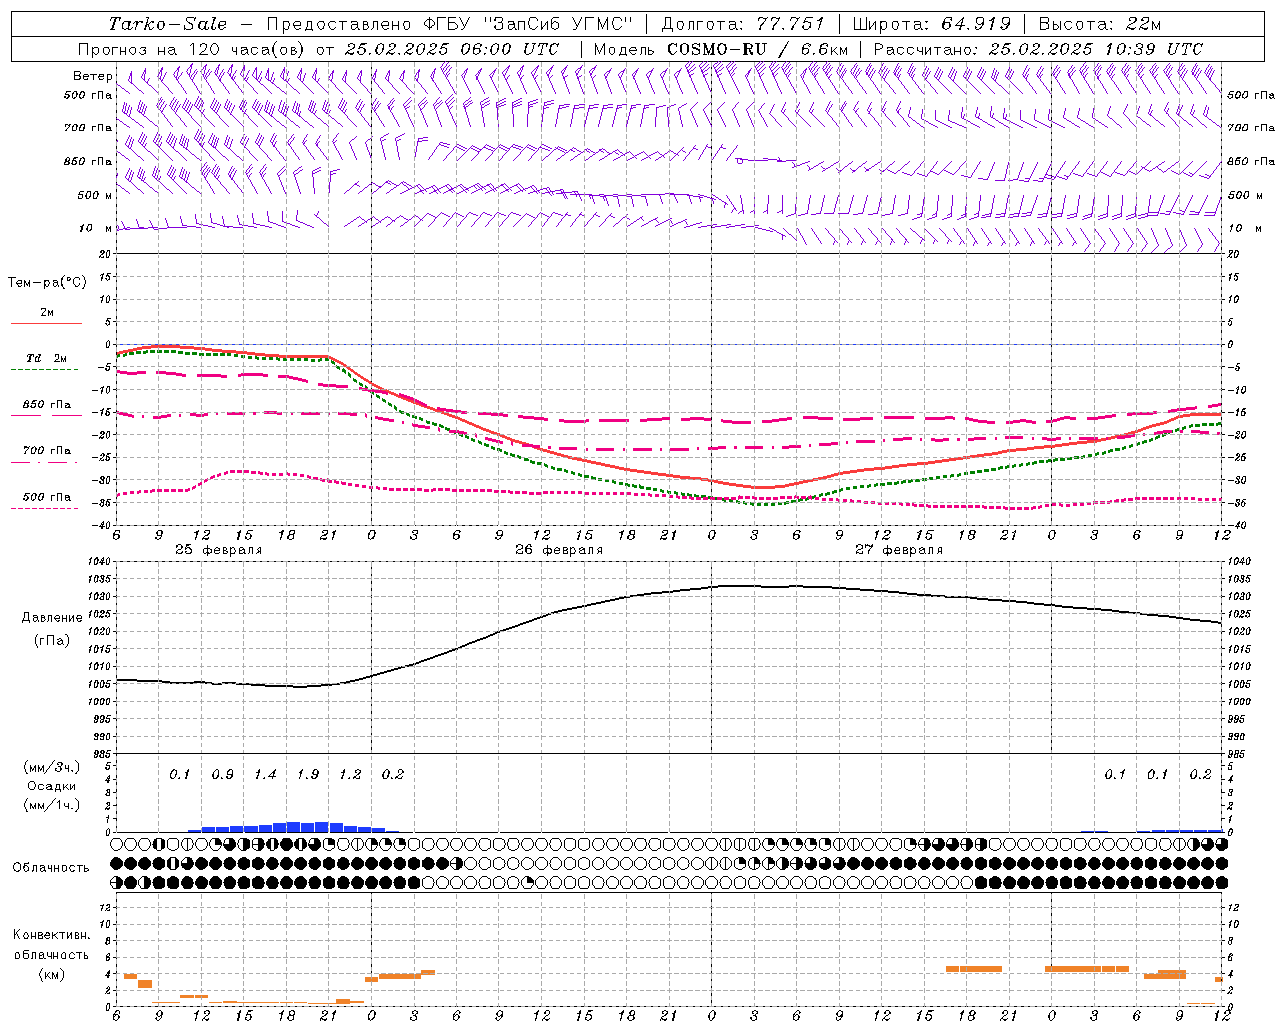The width and height of the screenshot is (1280, 1024).
Task: Click the Долгота: 77.751 value
Action: 743,24
